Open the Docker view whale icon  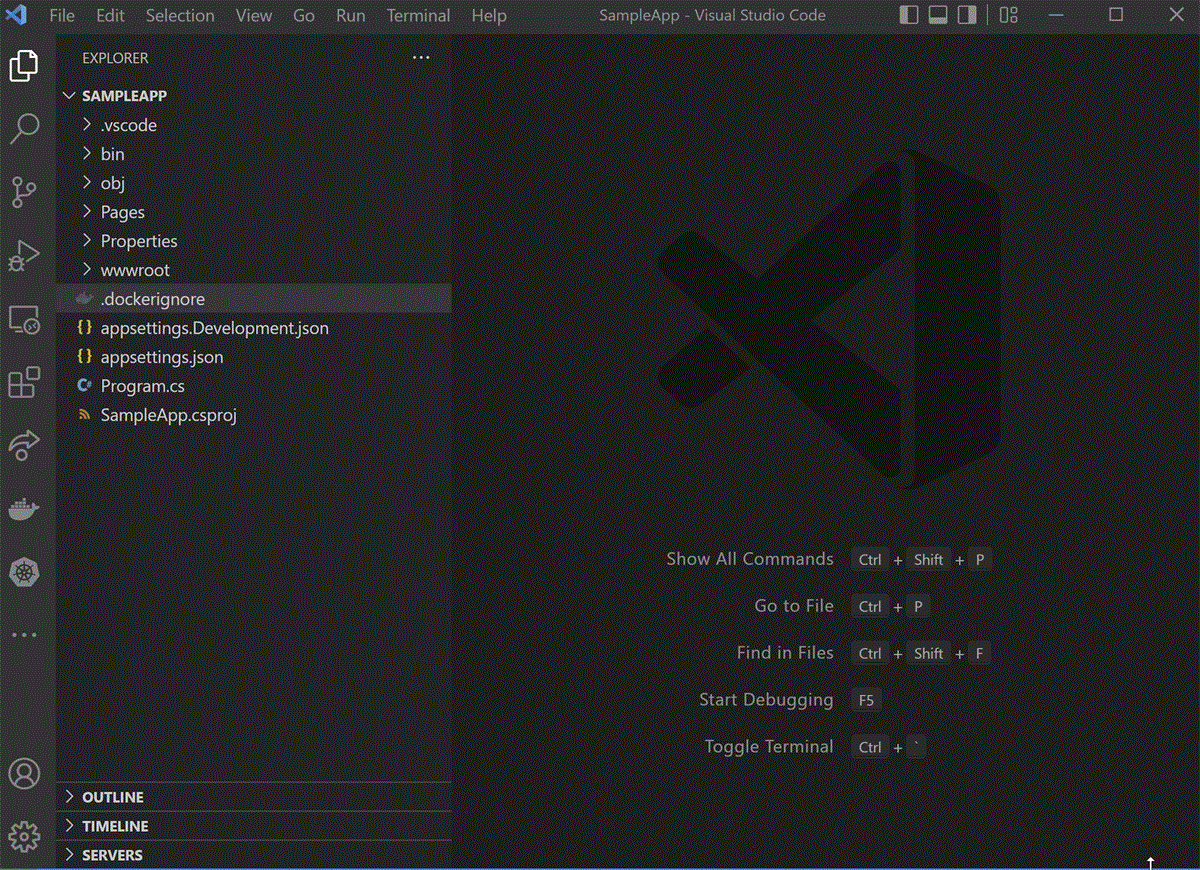(24, 509)
